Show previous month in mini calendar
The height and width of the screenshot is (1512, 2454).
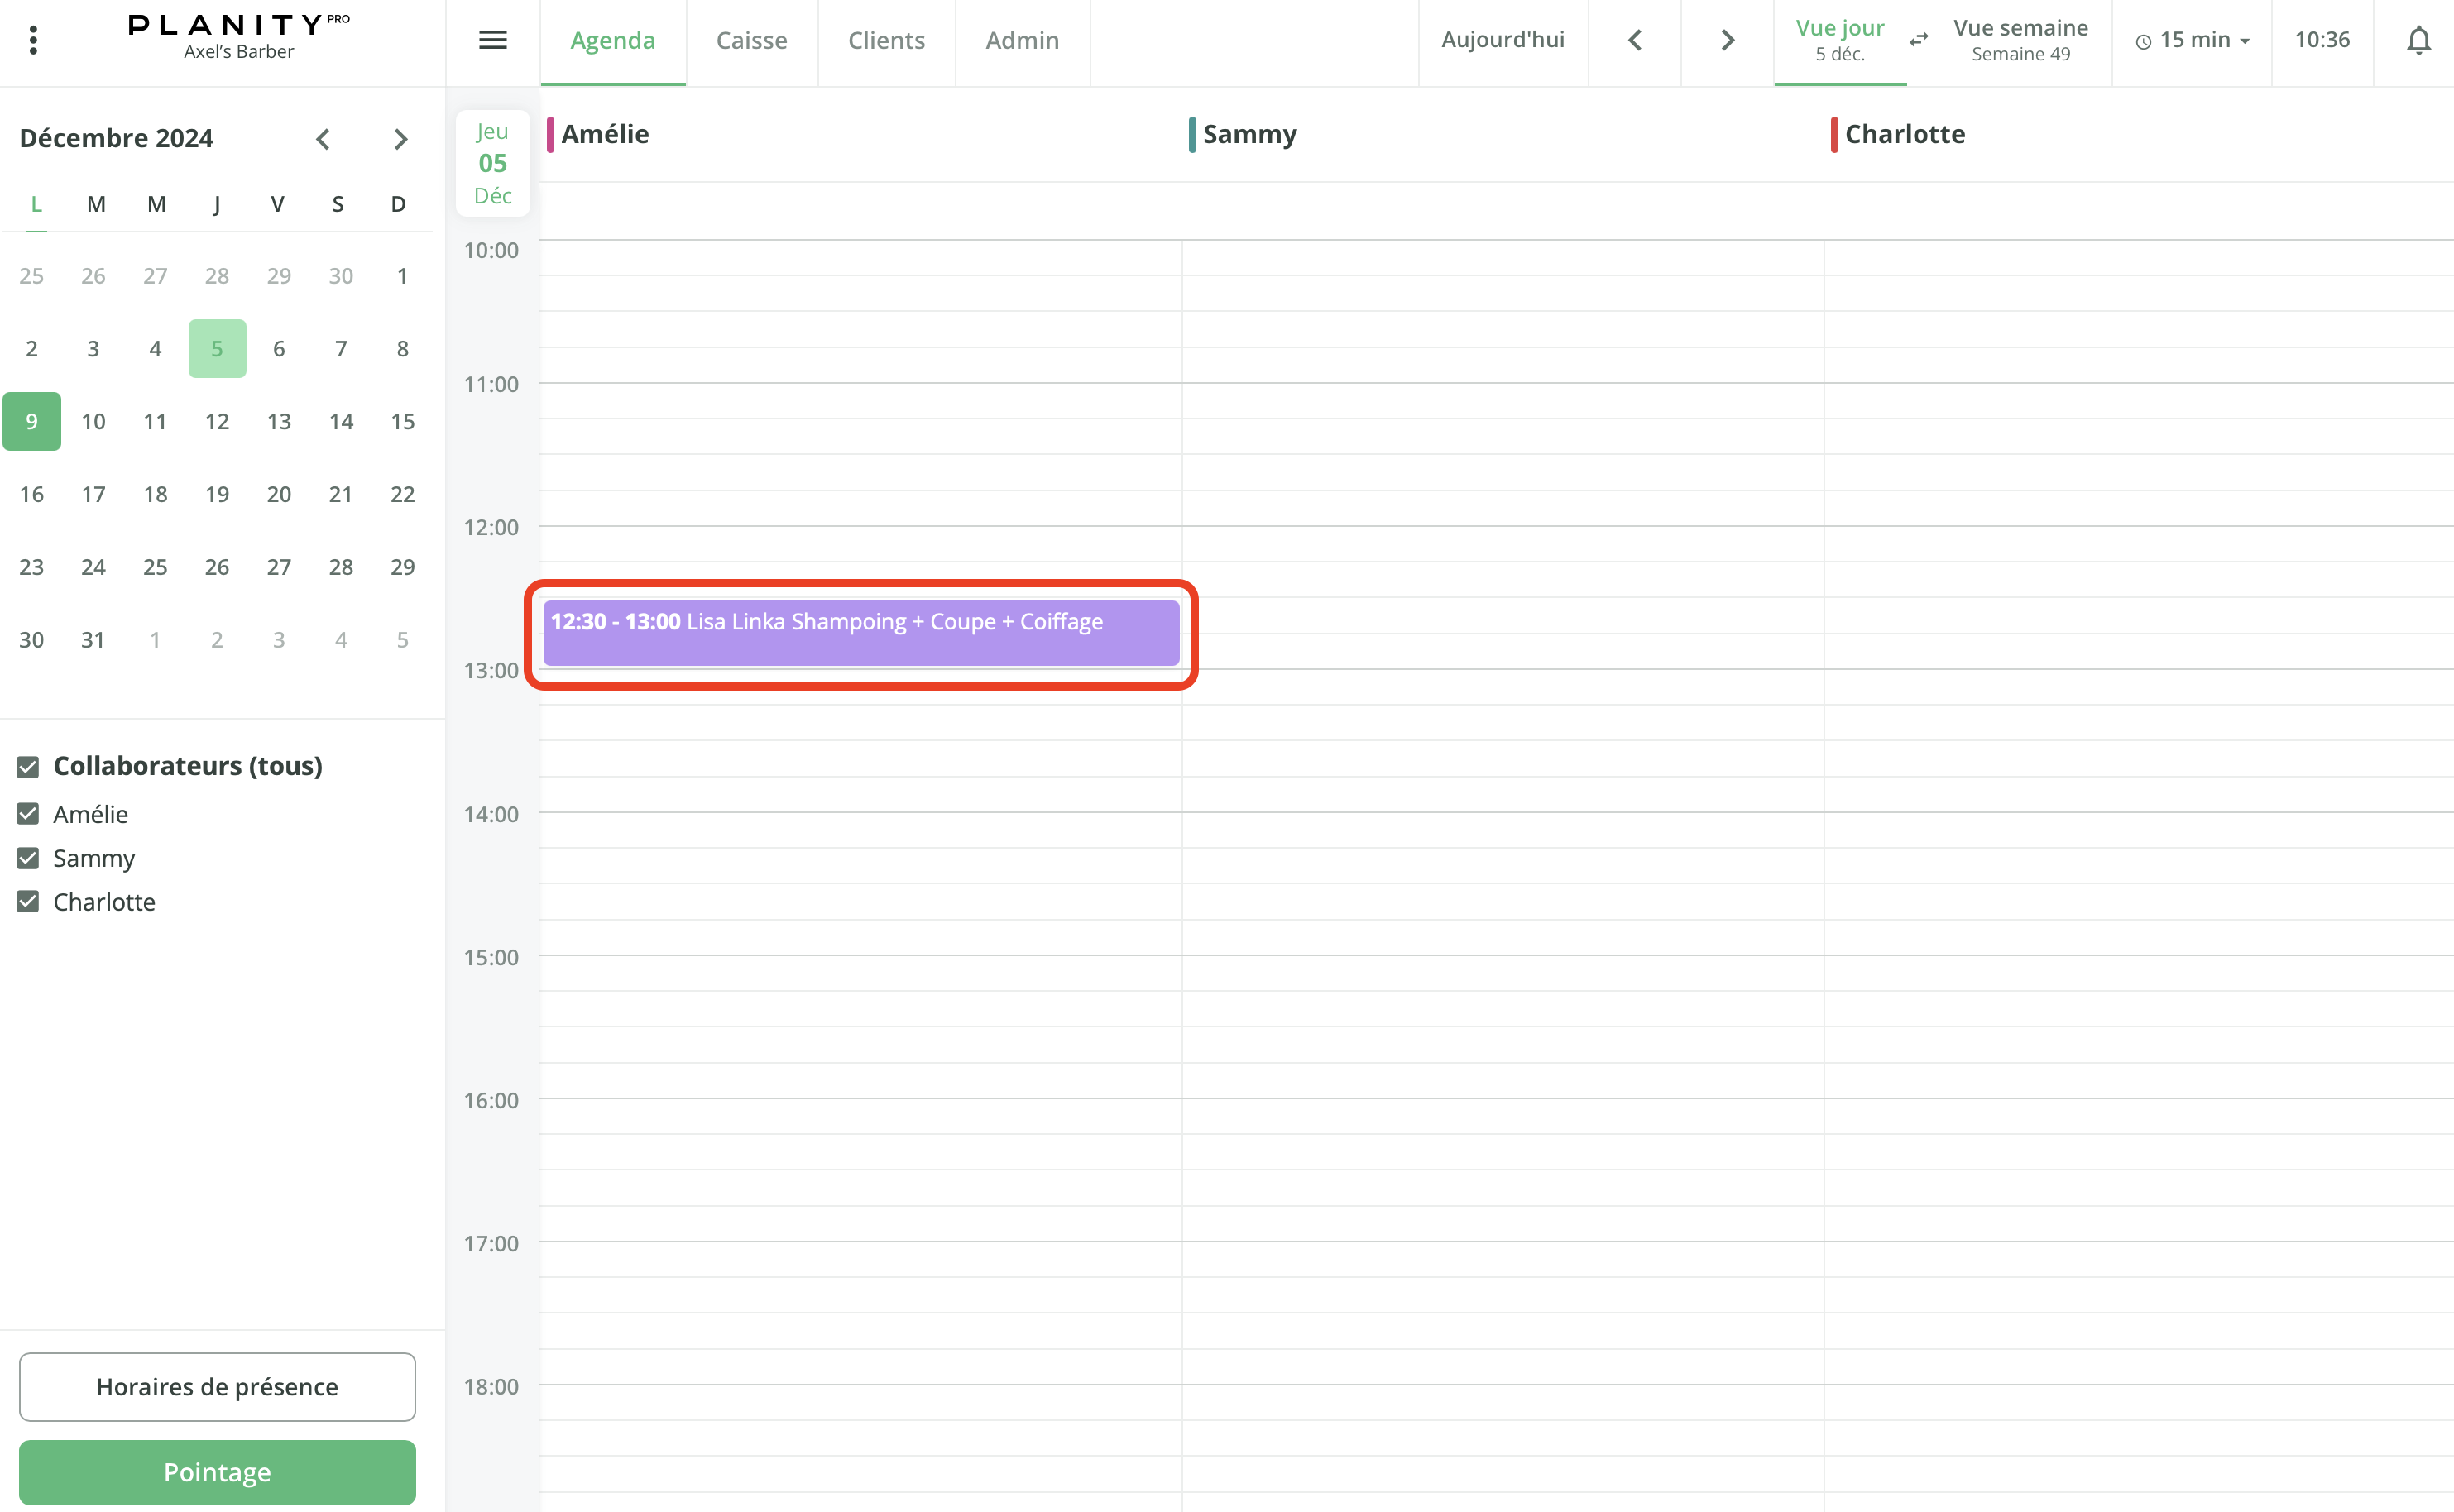pyautogui.click(x=323, y=139)
